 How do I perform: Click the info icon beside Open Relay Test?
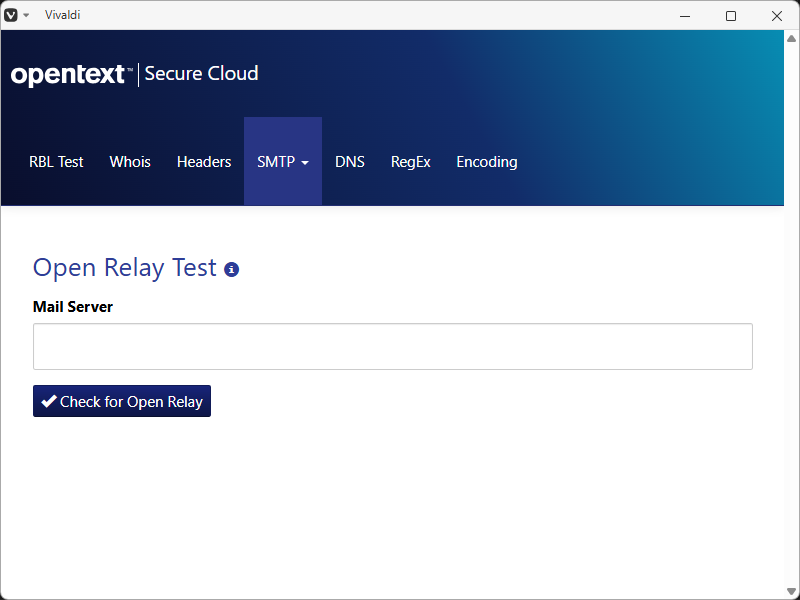232,270
